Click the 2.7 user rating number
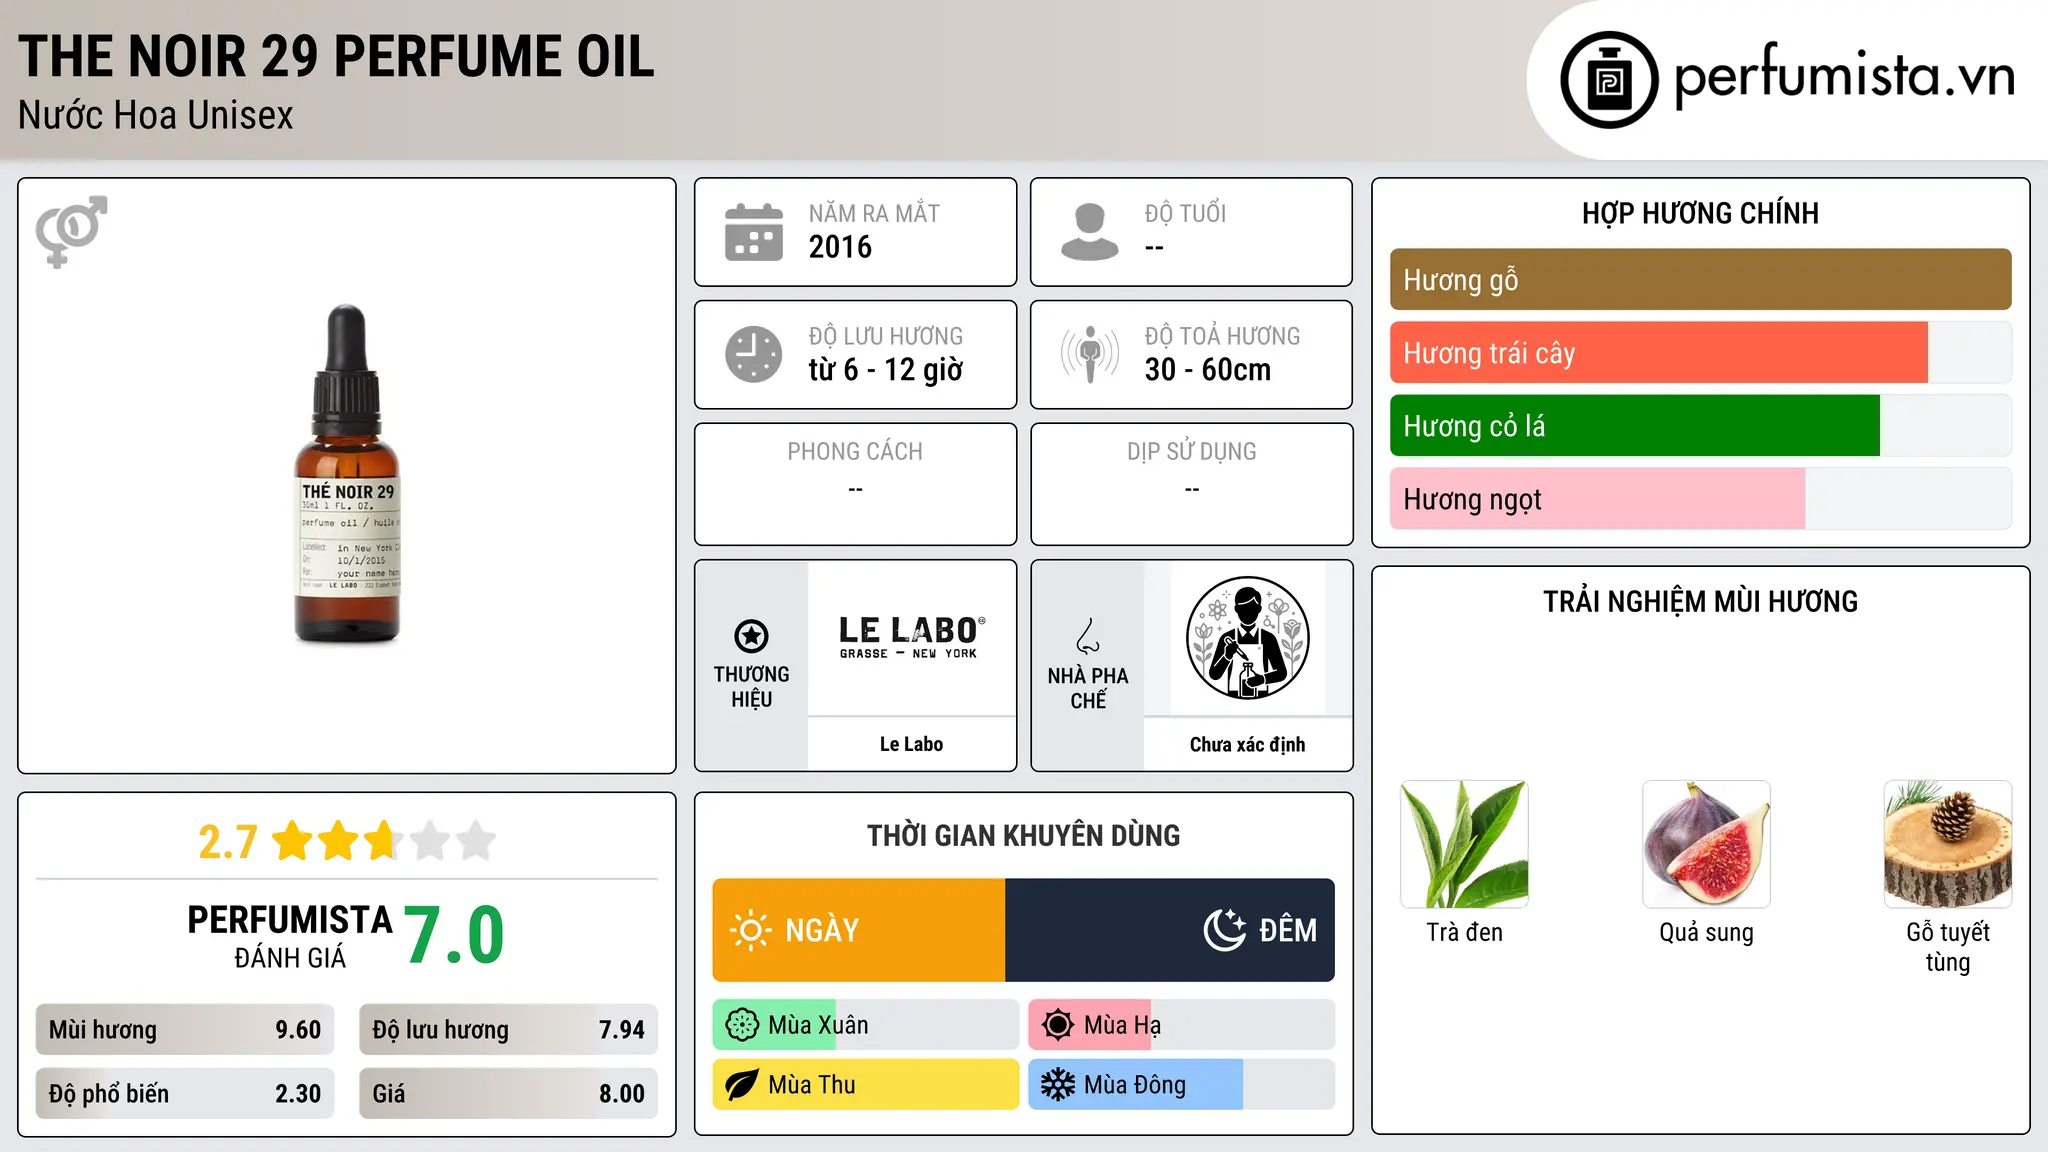The image size is (2048, 1152). point(228,842)
